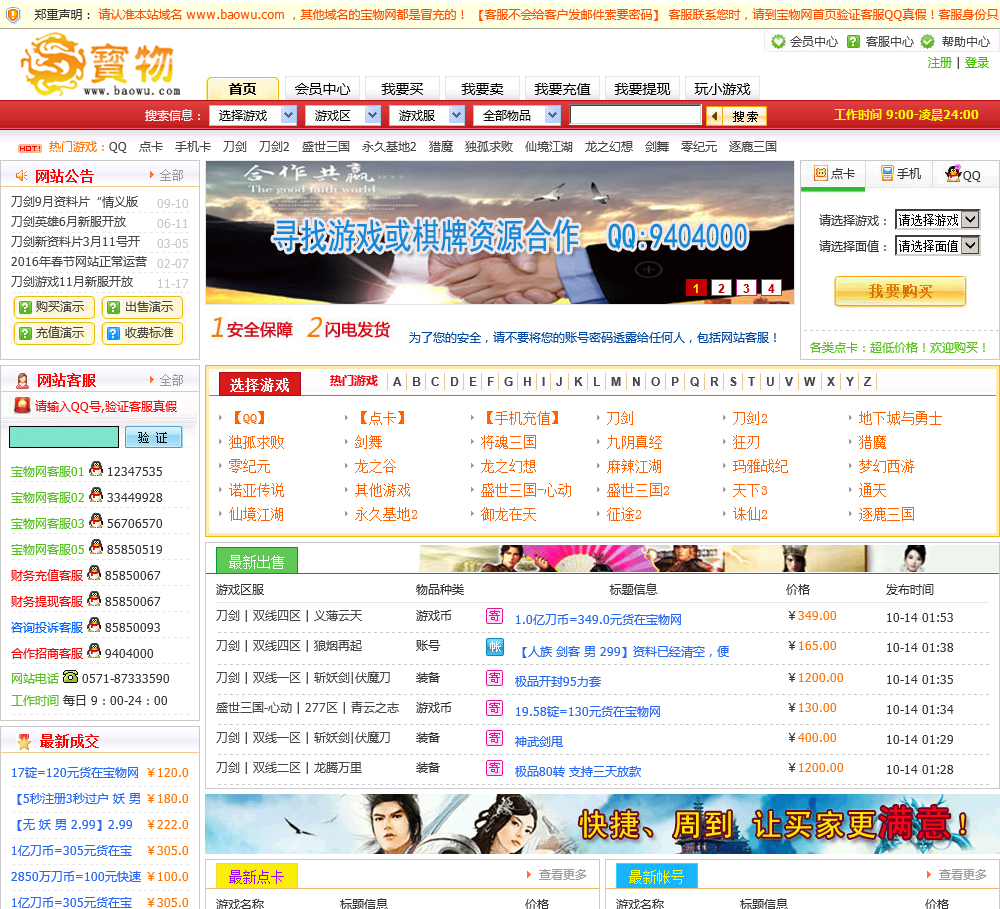Image resolution: width=1000 pixels, height=909 pixels.
Task: Click the QQ penguin icon next to 宝物网客服01
Action: (x=96, y=469)
